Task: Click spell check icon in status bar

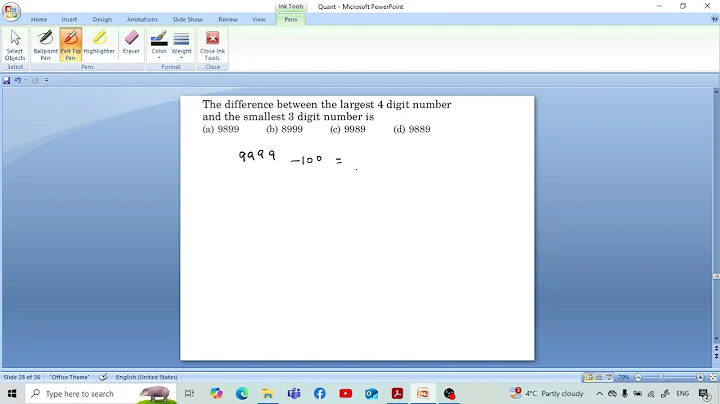Action: tap(103, 377)
